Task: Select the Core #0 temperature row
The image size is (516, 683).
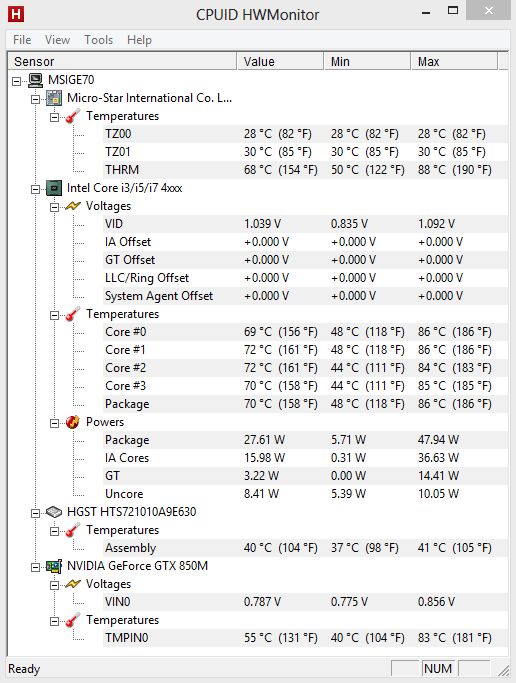Action: [305, 332]
